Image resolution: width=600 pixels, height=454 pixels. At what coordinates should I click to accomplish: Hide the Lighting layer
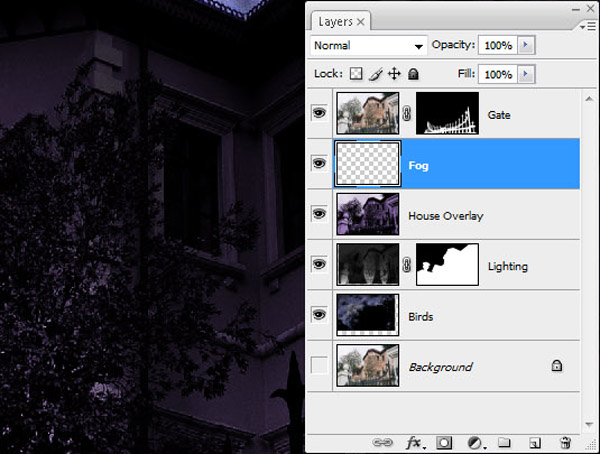[319, 264]
